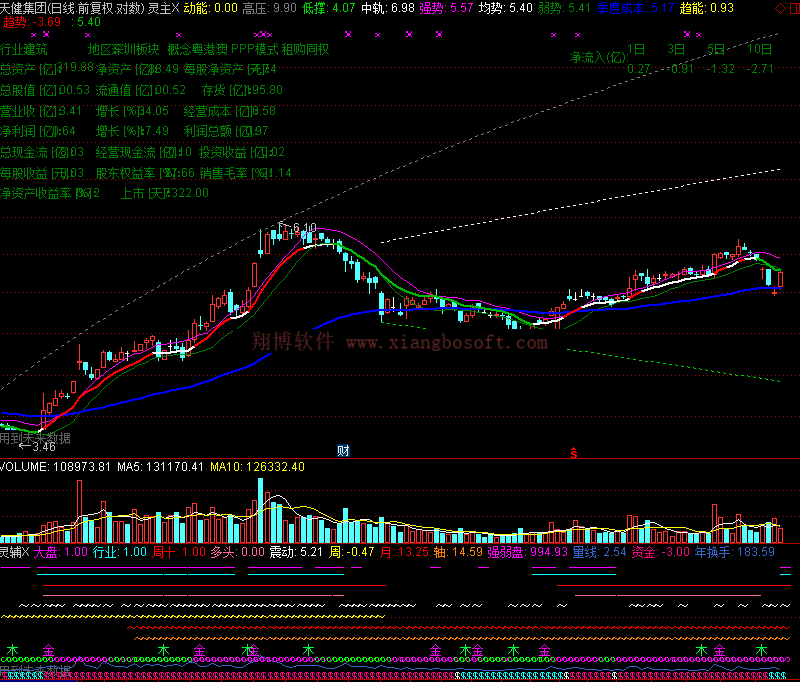This screenshot has height=682, width=800.
Task: Click the MA10: 126332.40 readout
Action: point(258,467)
